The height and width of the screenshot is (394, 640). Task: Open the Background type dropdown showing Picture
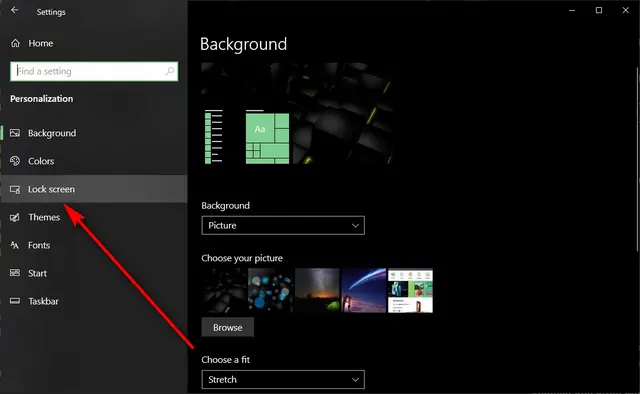tap(283, 225)
